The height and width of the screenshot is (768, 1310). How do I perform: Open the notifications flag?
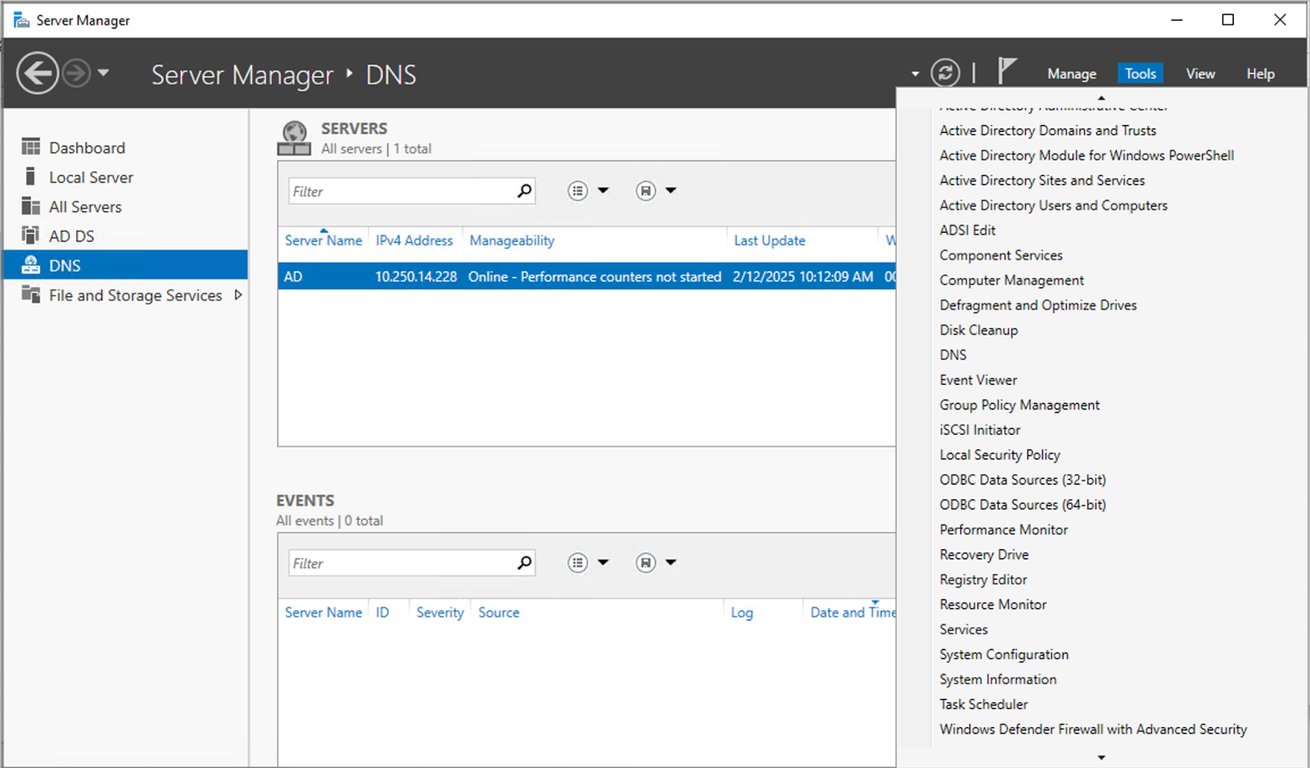(1007, 71)
